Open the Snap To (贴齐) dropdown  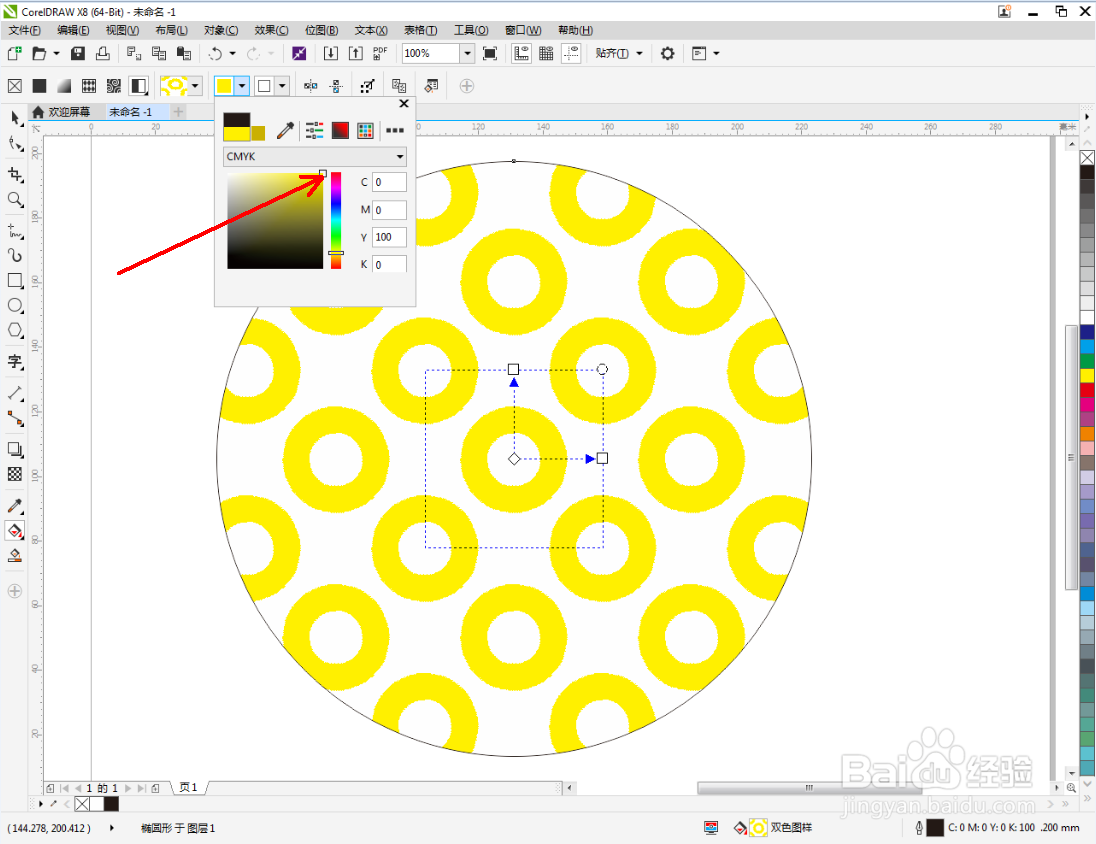point(619,53)
